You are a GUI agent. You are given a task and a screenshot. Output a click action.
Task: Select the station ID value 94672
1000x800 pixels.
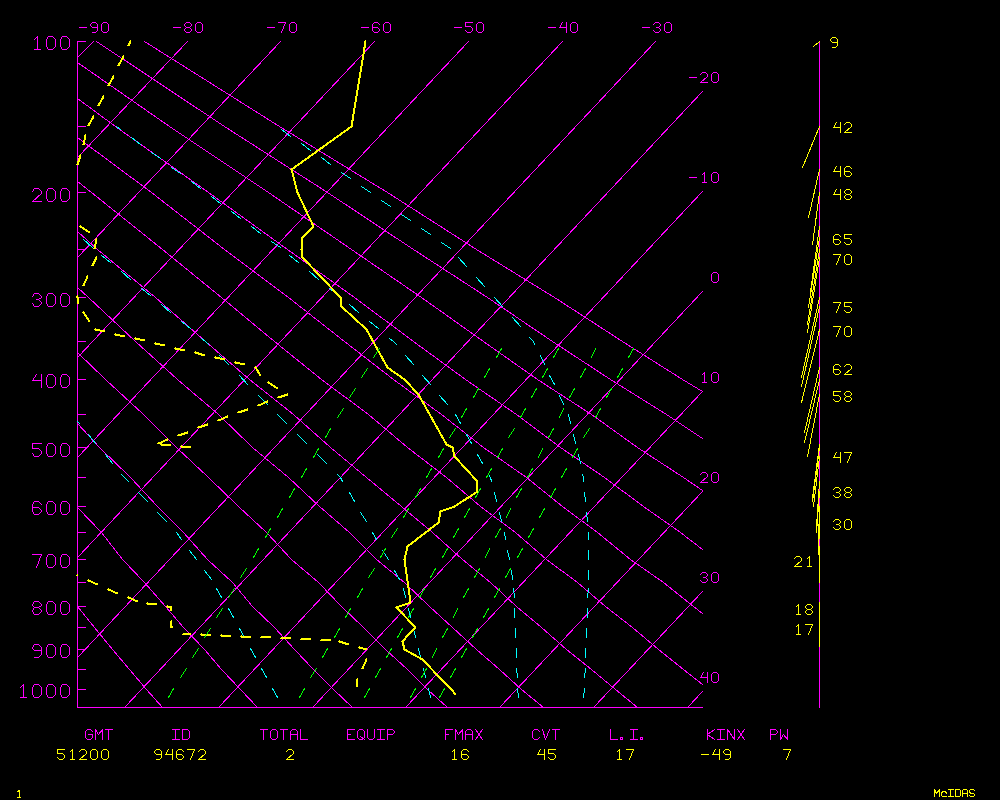click(x=180, y=755)
